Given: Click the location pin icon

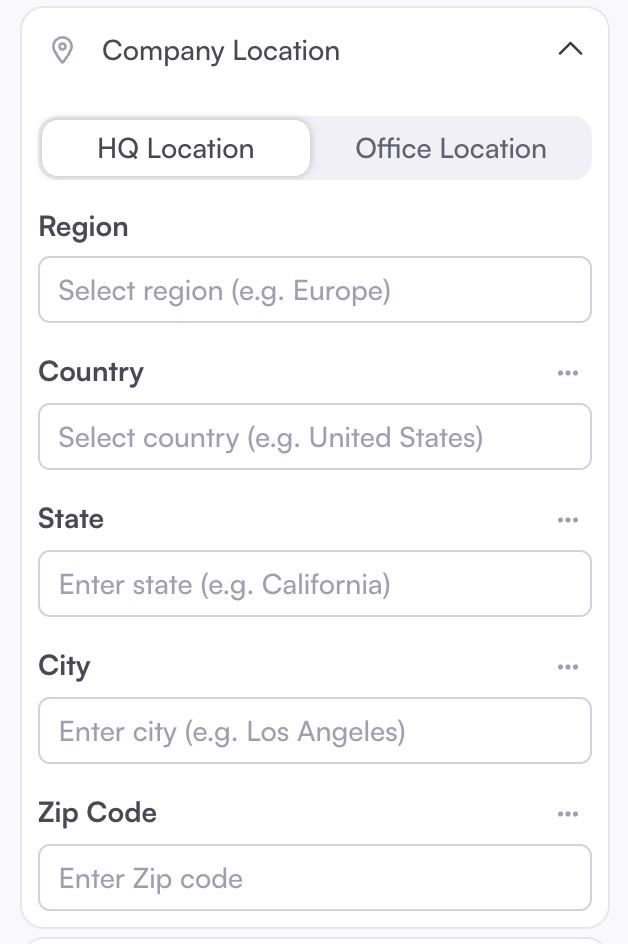Looking at the screenshot, I should [x=63, y=51].
